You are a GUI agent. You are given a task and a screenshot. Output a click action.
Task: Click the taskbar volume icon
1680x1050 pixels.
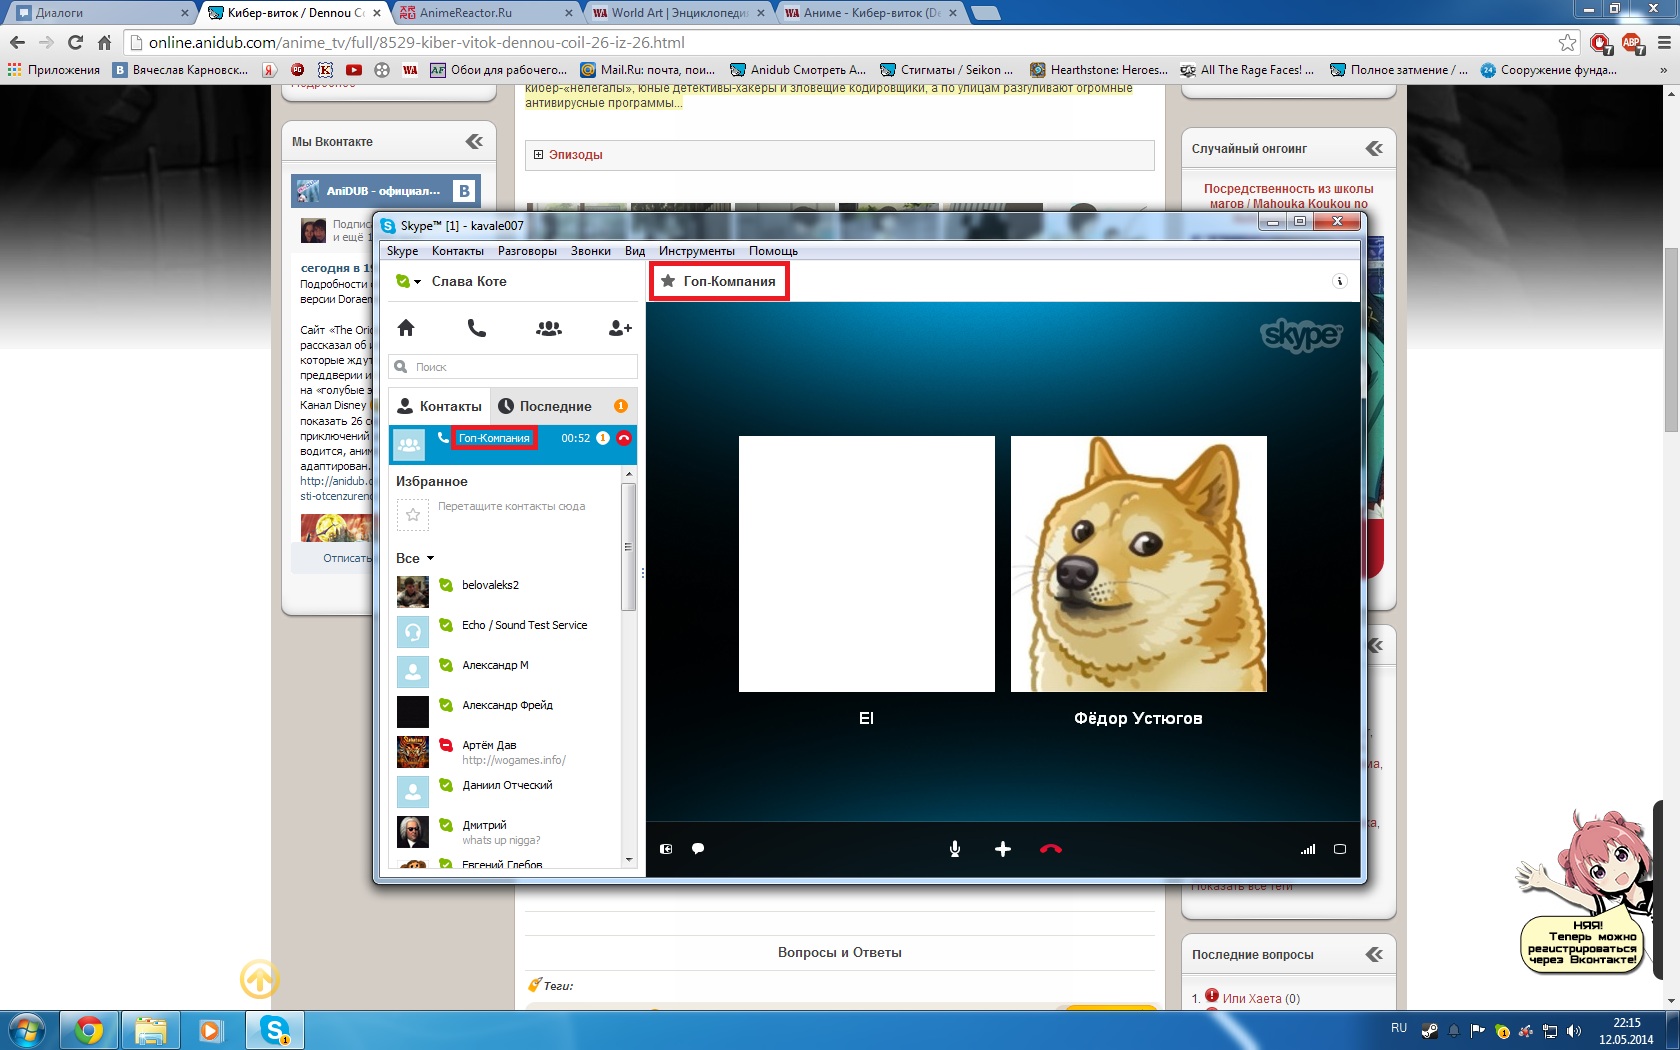coord(1574,1031)
